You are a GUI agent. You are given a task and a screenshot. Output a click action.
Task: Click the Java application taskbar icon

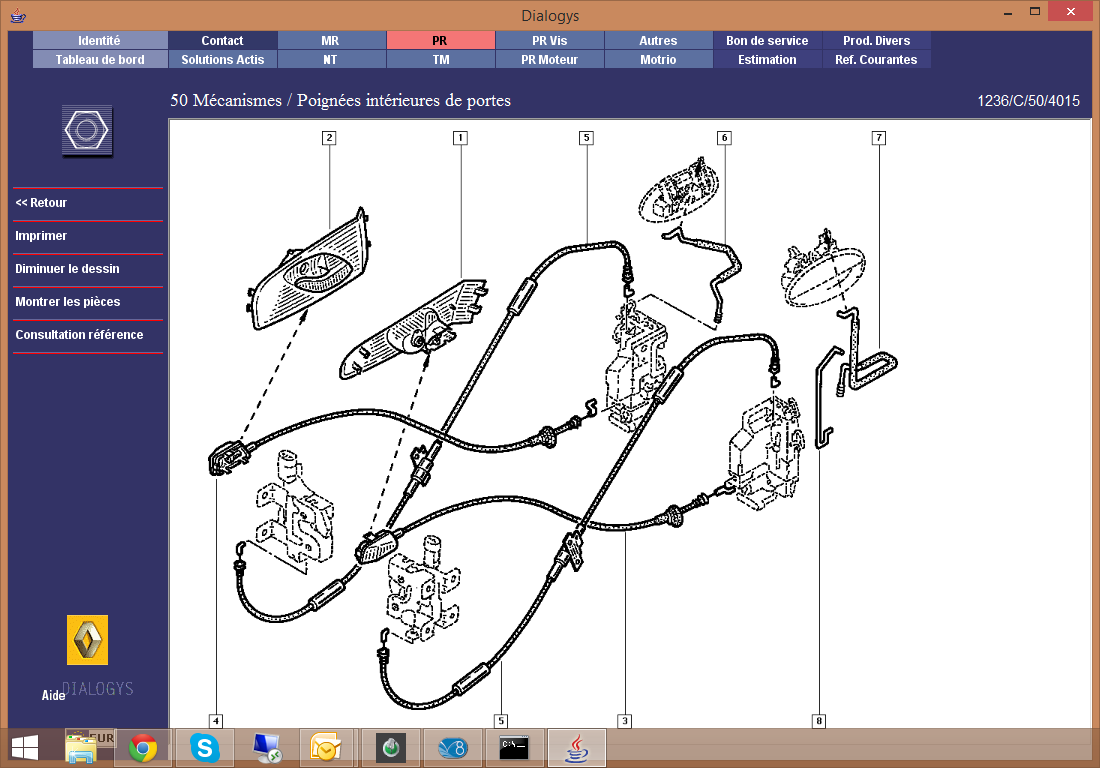[576, 748]
